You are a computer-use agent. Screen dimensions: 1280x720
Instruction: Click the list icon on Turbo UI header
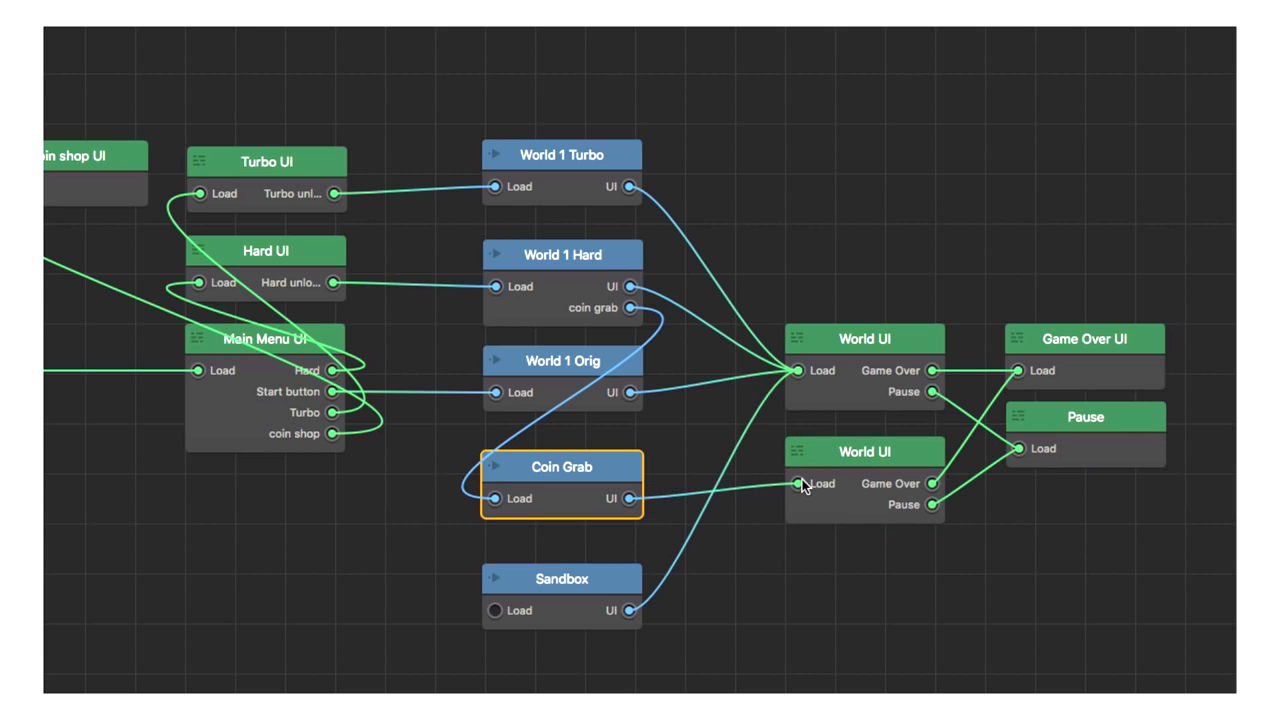click(199, 161)
